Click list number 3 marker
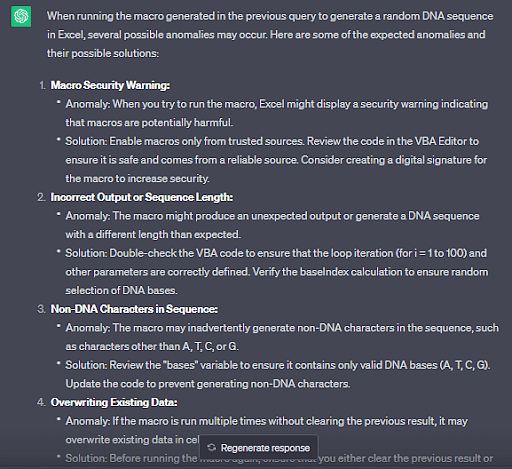Viewport: 512px width, 469px height. point(41,309)
